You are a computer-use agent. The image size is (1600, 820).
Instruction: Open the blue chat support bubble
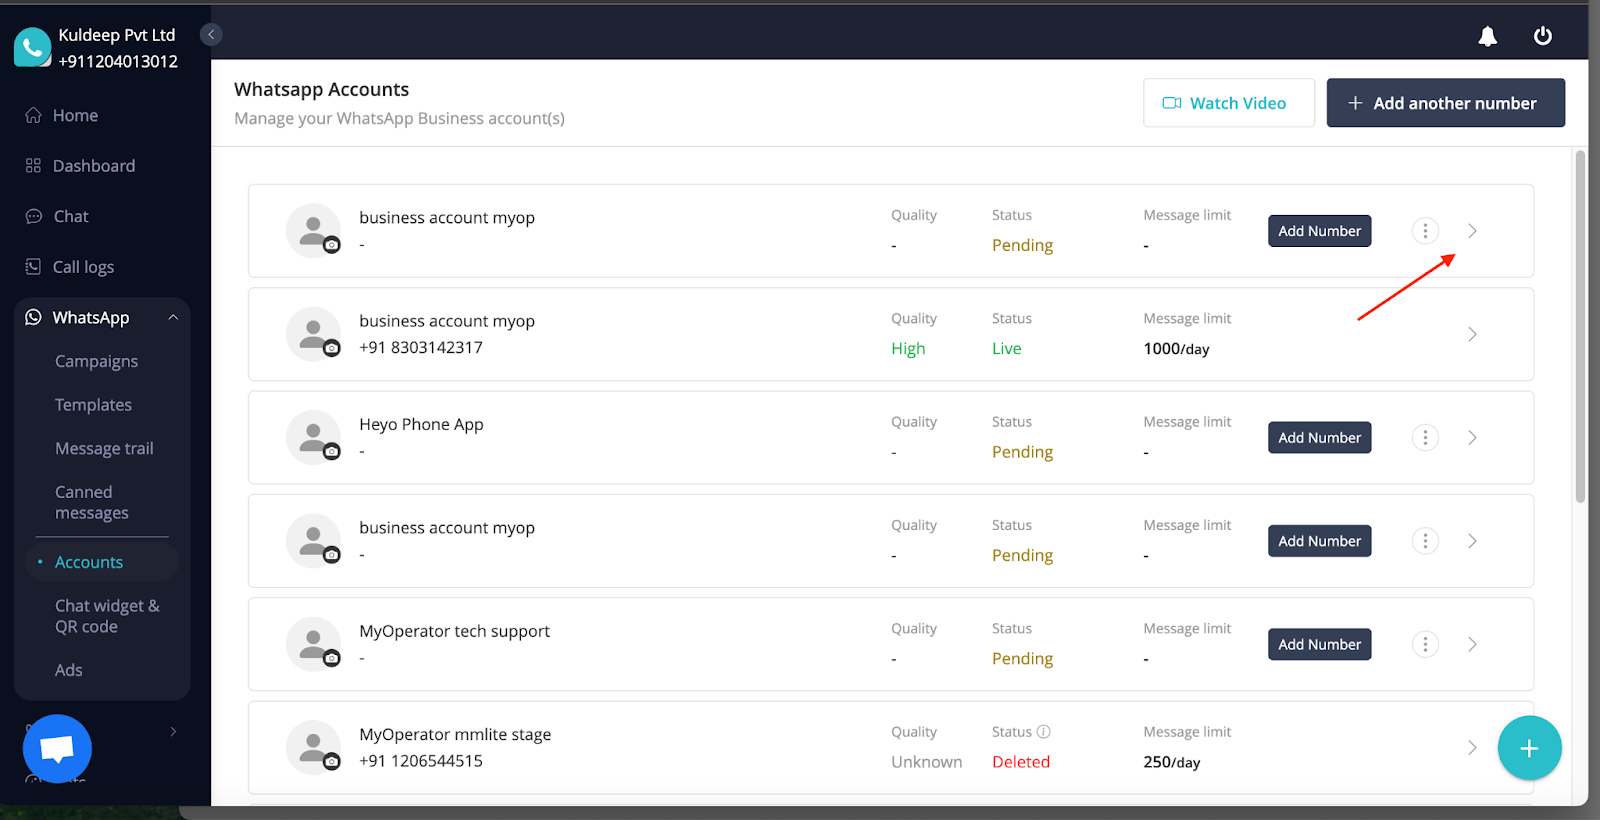pos(57,748)
